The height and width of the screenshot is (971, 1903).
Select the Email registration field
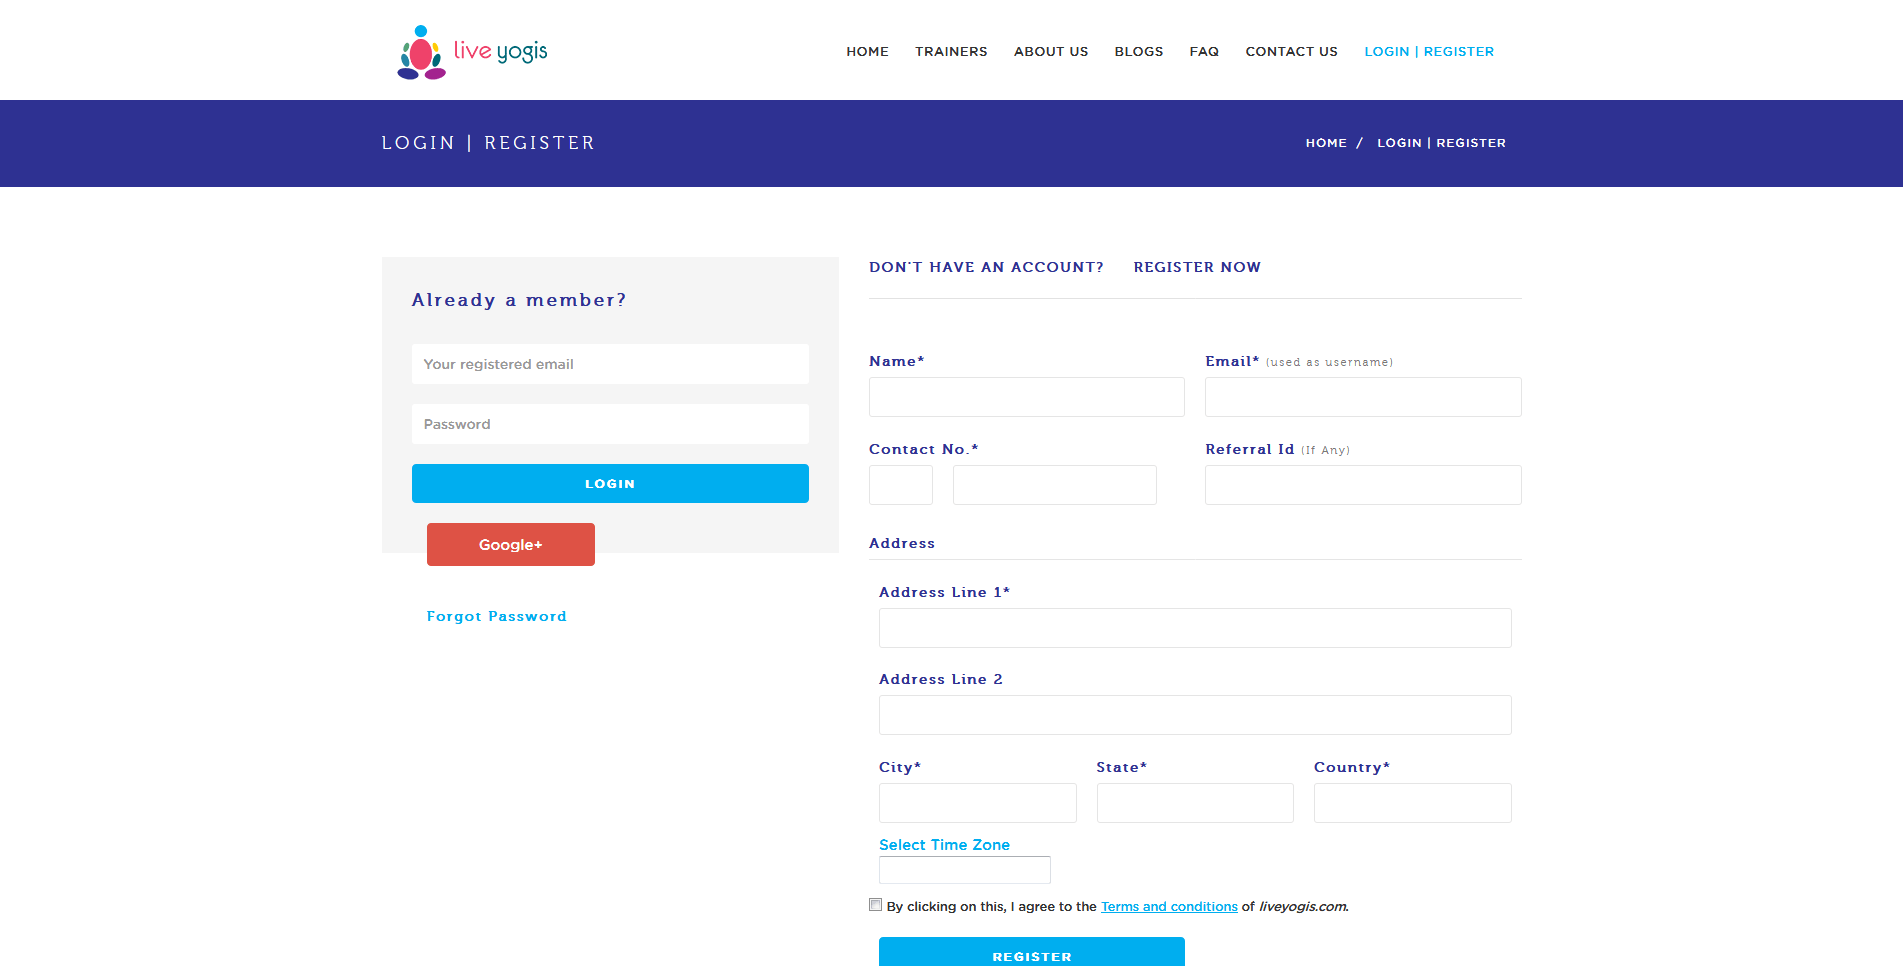(x=1362, y=397)
